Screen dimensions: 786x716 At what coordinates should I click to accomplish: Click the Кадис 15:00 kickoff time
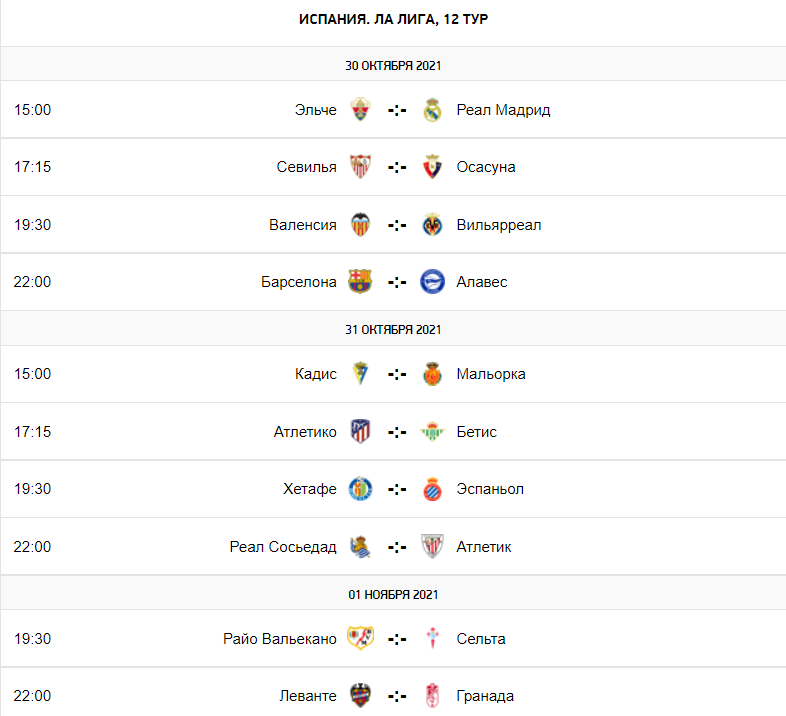32,374
